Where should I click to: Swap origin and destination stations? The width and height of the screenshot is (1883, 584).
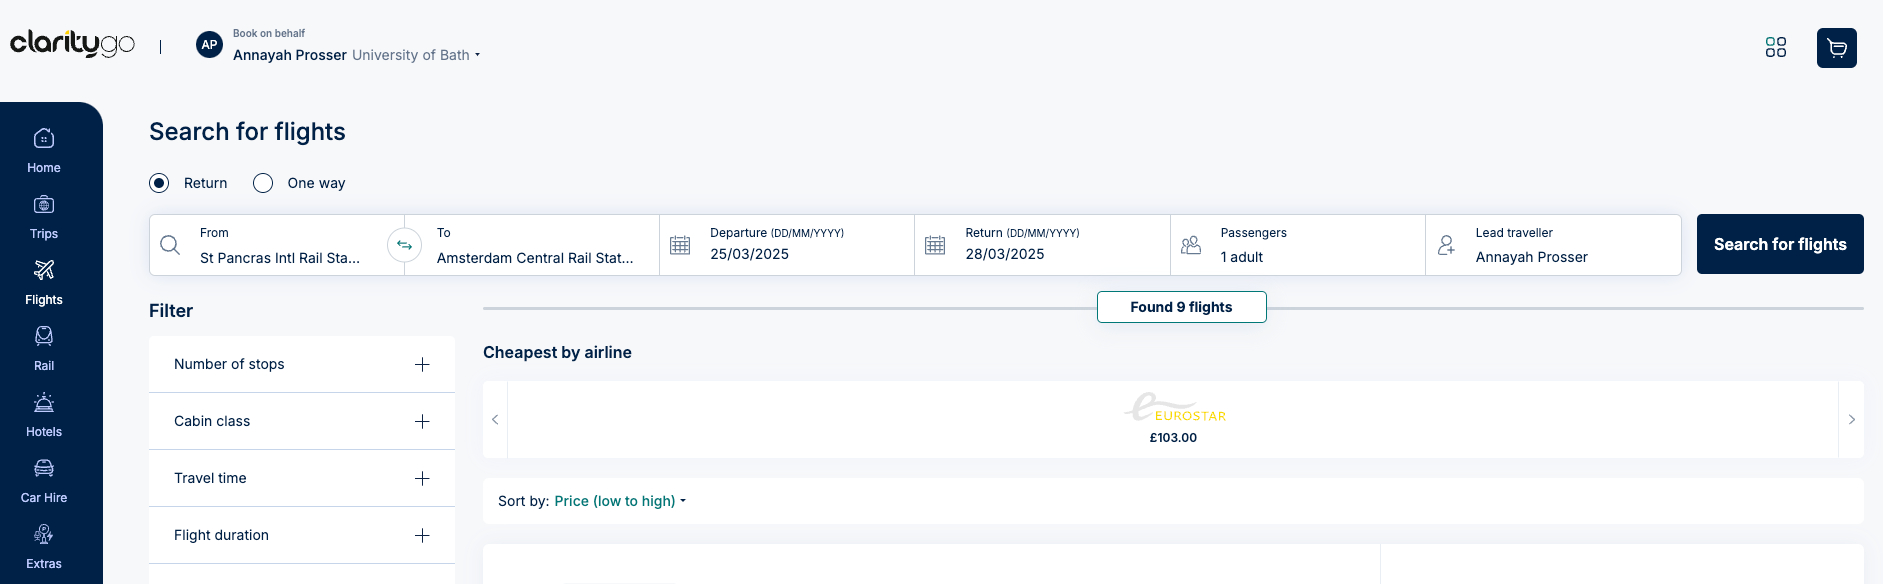(404, 245)
